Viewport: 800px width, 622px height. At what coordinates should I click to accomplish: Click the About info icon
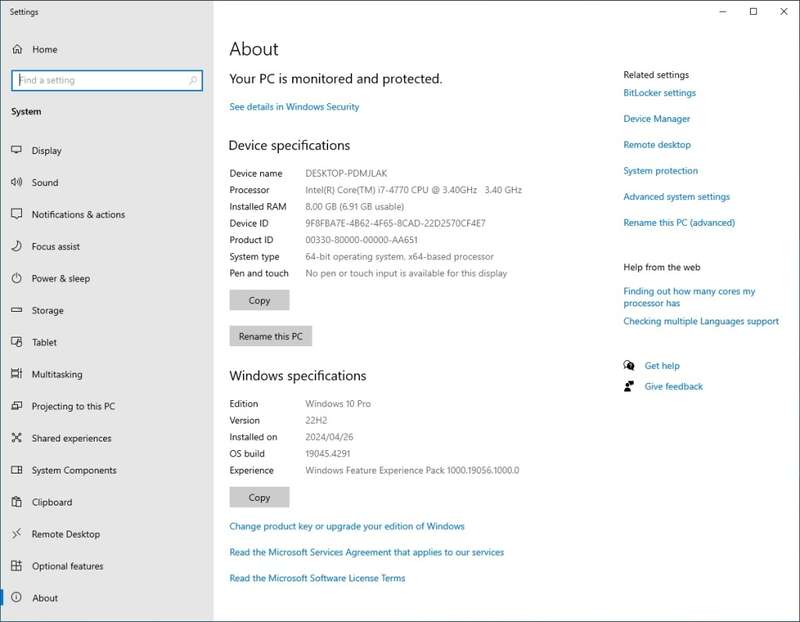[17, 598]
